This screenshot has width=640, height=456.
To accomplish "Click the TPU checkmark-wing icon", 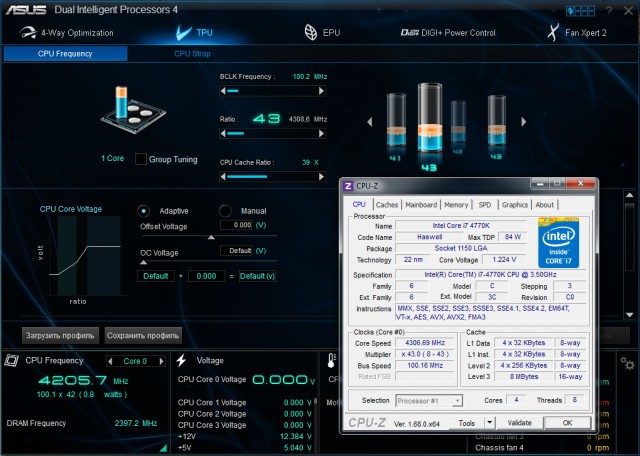I will tap(183, 33).
